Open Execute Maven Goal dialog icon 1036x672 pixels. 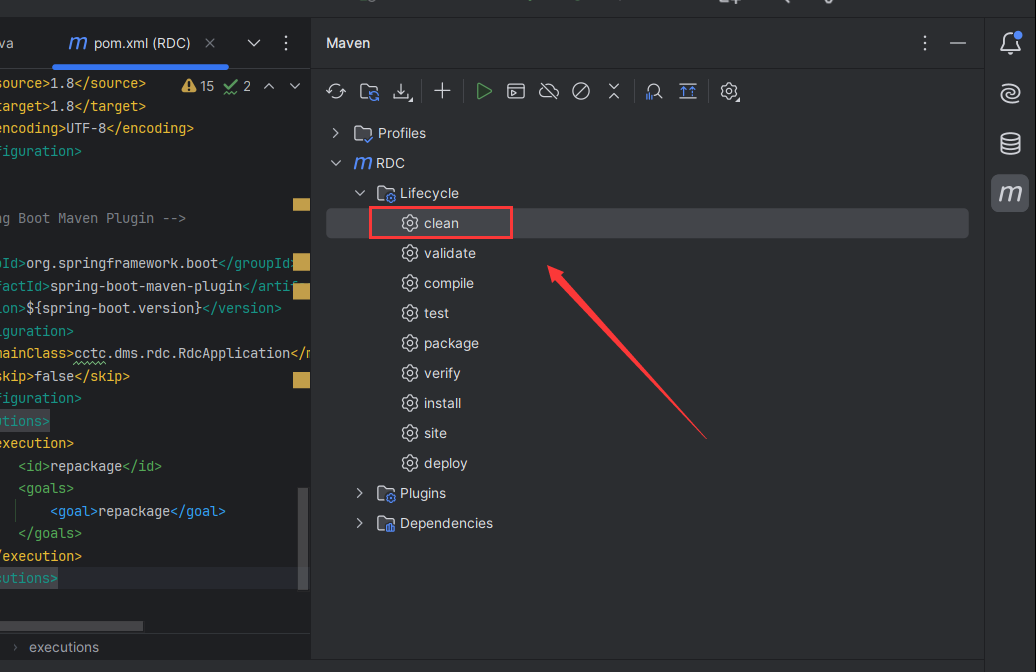tap(516, 92)
